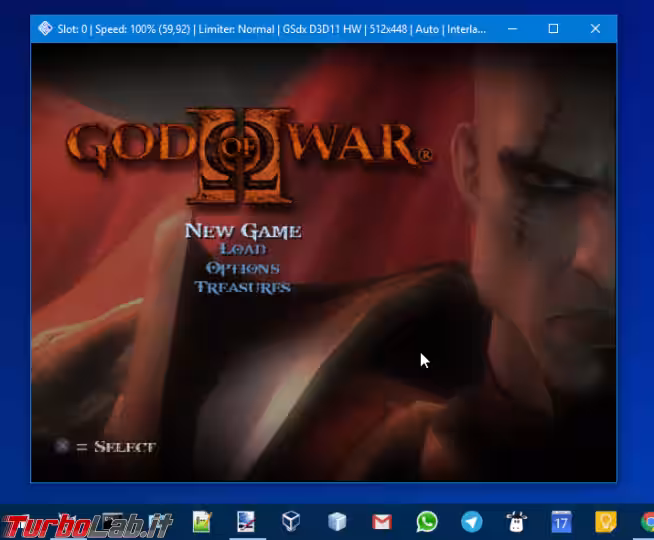Open the Gmail icon on the taskbar
The image size is (654, 540).
pos(382,522)
